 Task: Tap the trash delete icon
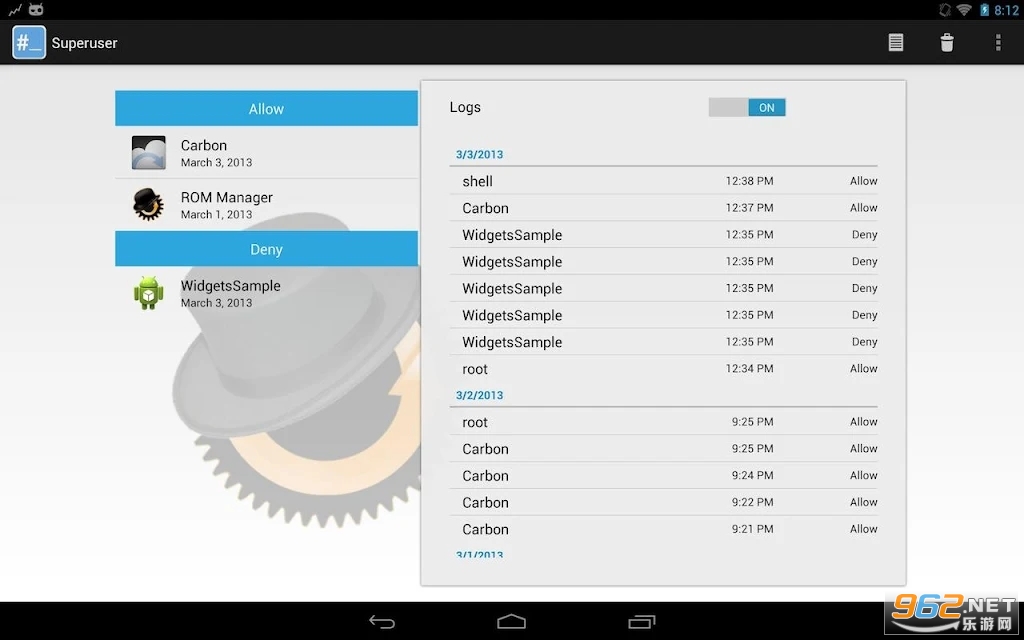pos(946,42)
